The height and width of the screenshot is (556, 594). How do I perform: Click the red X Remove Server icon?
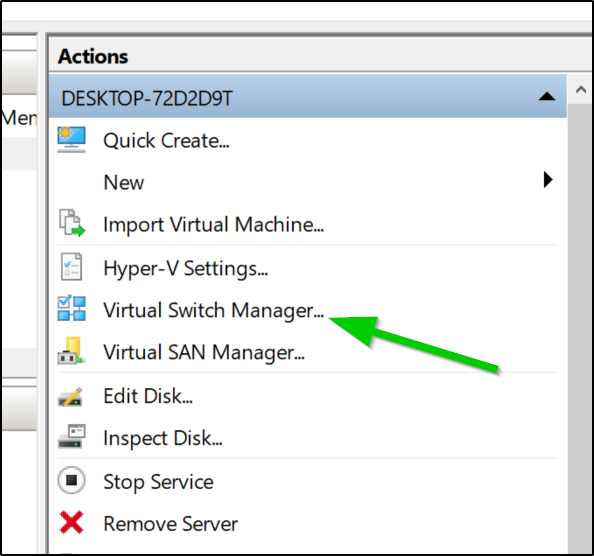tap(71, 523)
